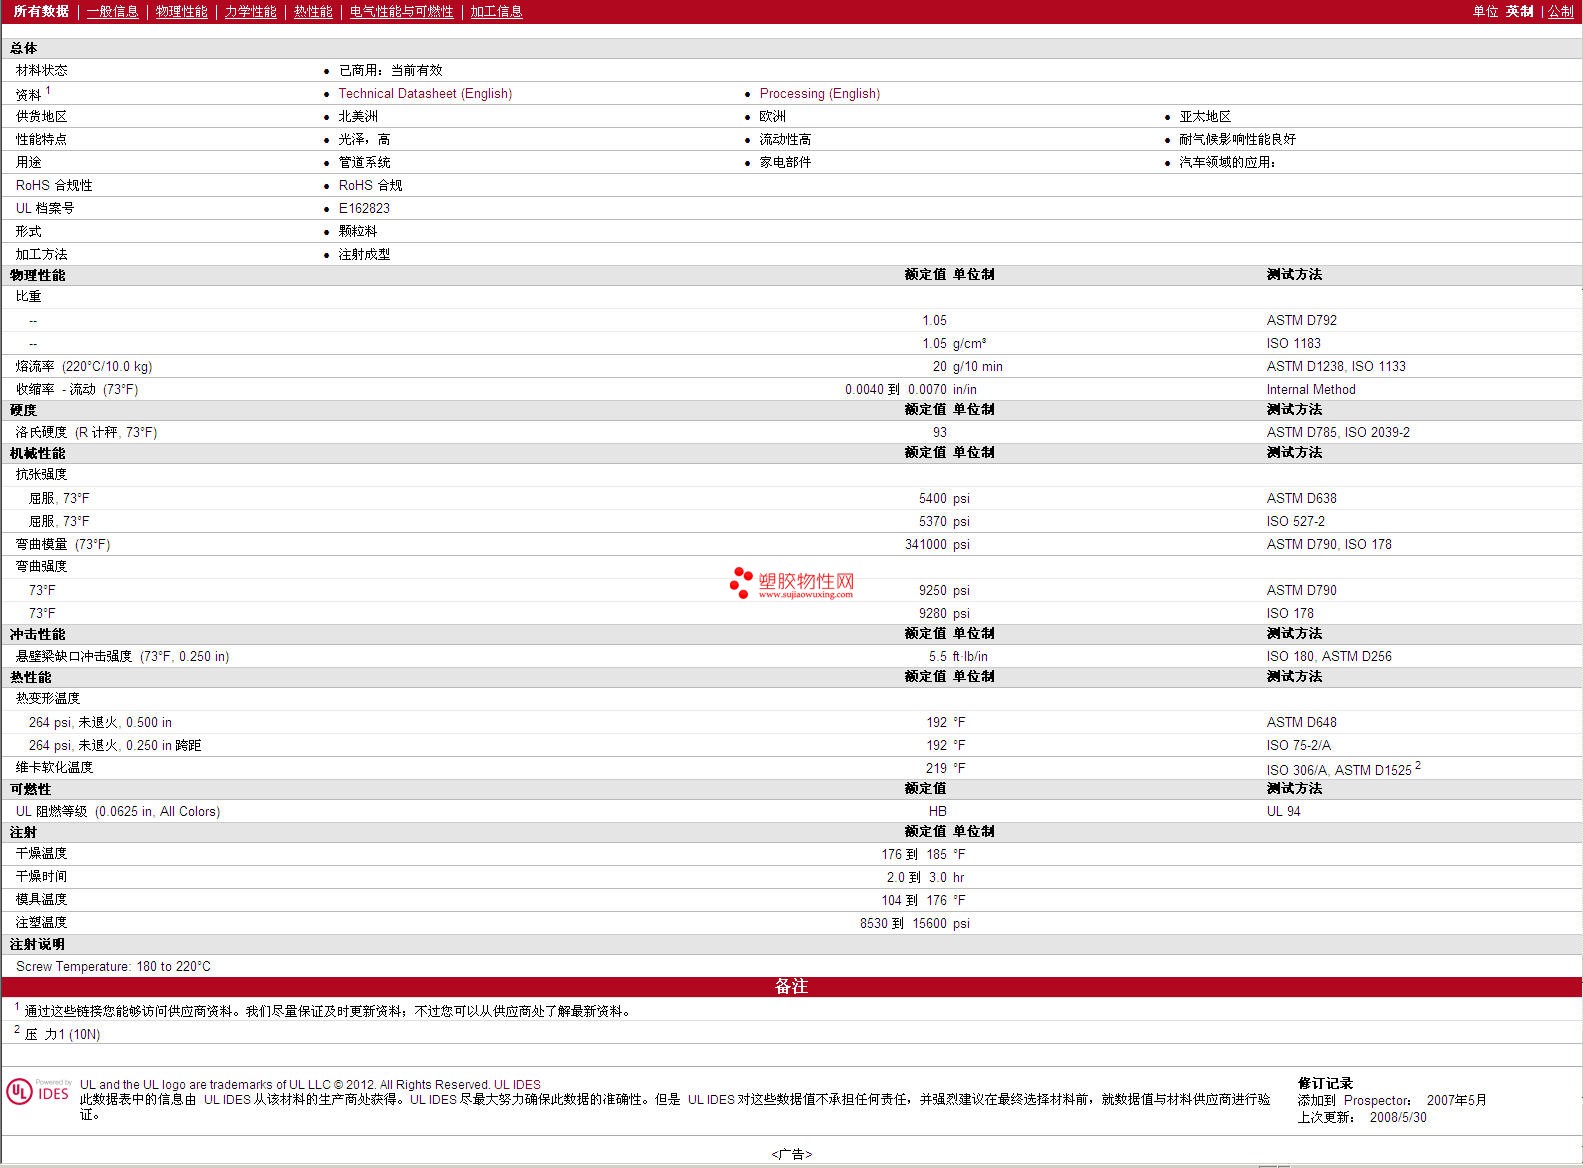Click UL 阻燃等级 property link
Viewport: 1583px width, 1168px height.
52,812
